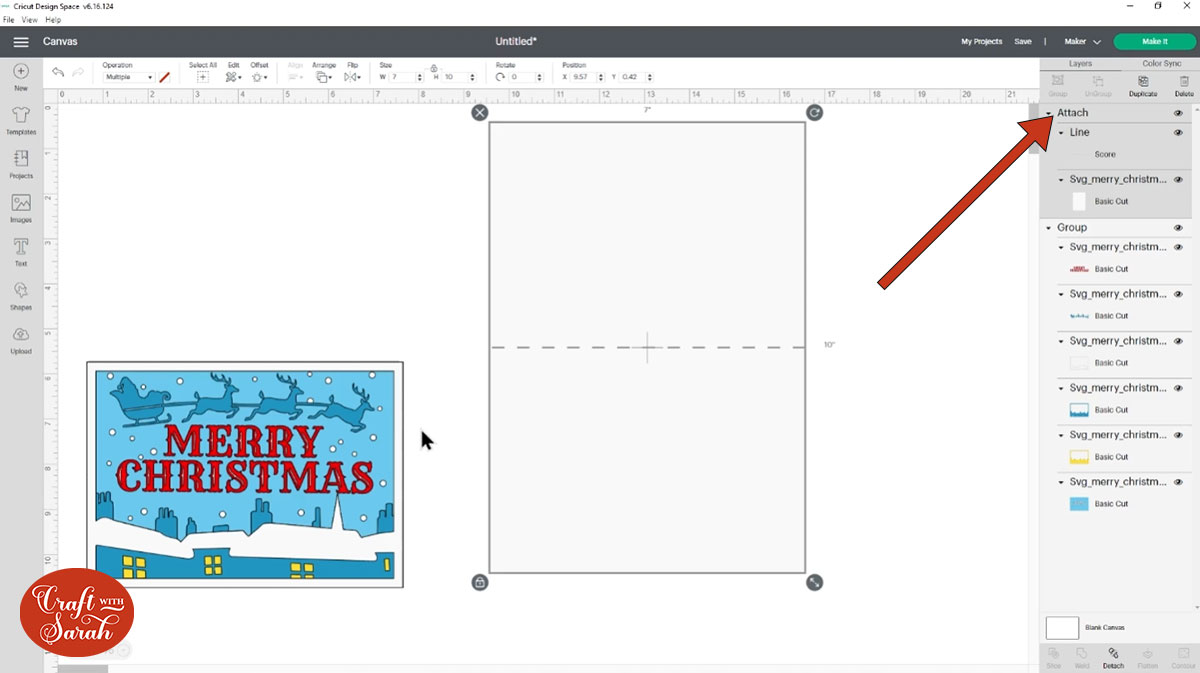Image resolution: width=1200 pixels, height=673 pixels.
Task: Open the Help menu
Action: click(x=53, y=20)
